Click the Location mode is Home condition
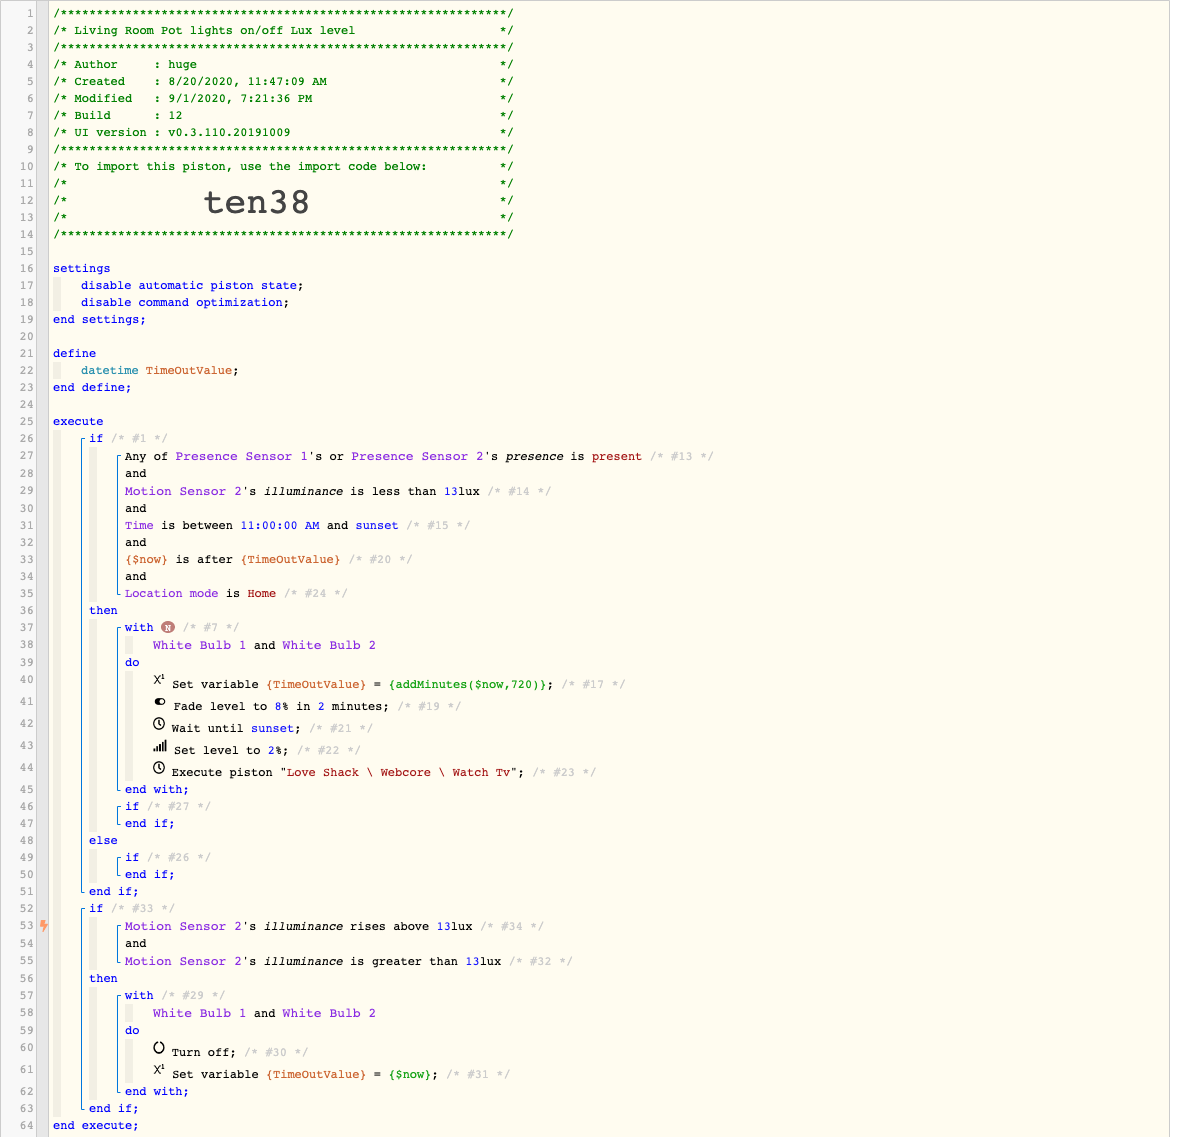The image size is (1178, 1137). pos(200,594)
